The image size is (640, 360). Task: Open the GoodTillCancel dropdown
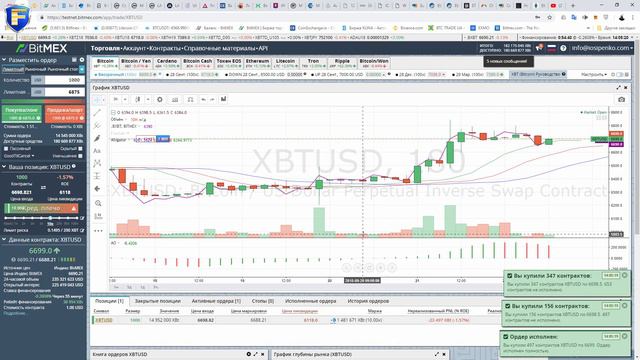[x=19, y=156]
